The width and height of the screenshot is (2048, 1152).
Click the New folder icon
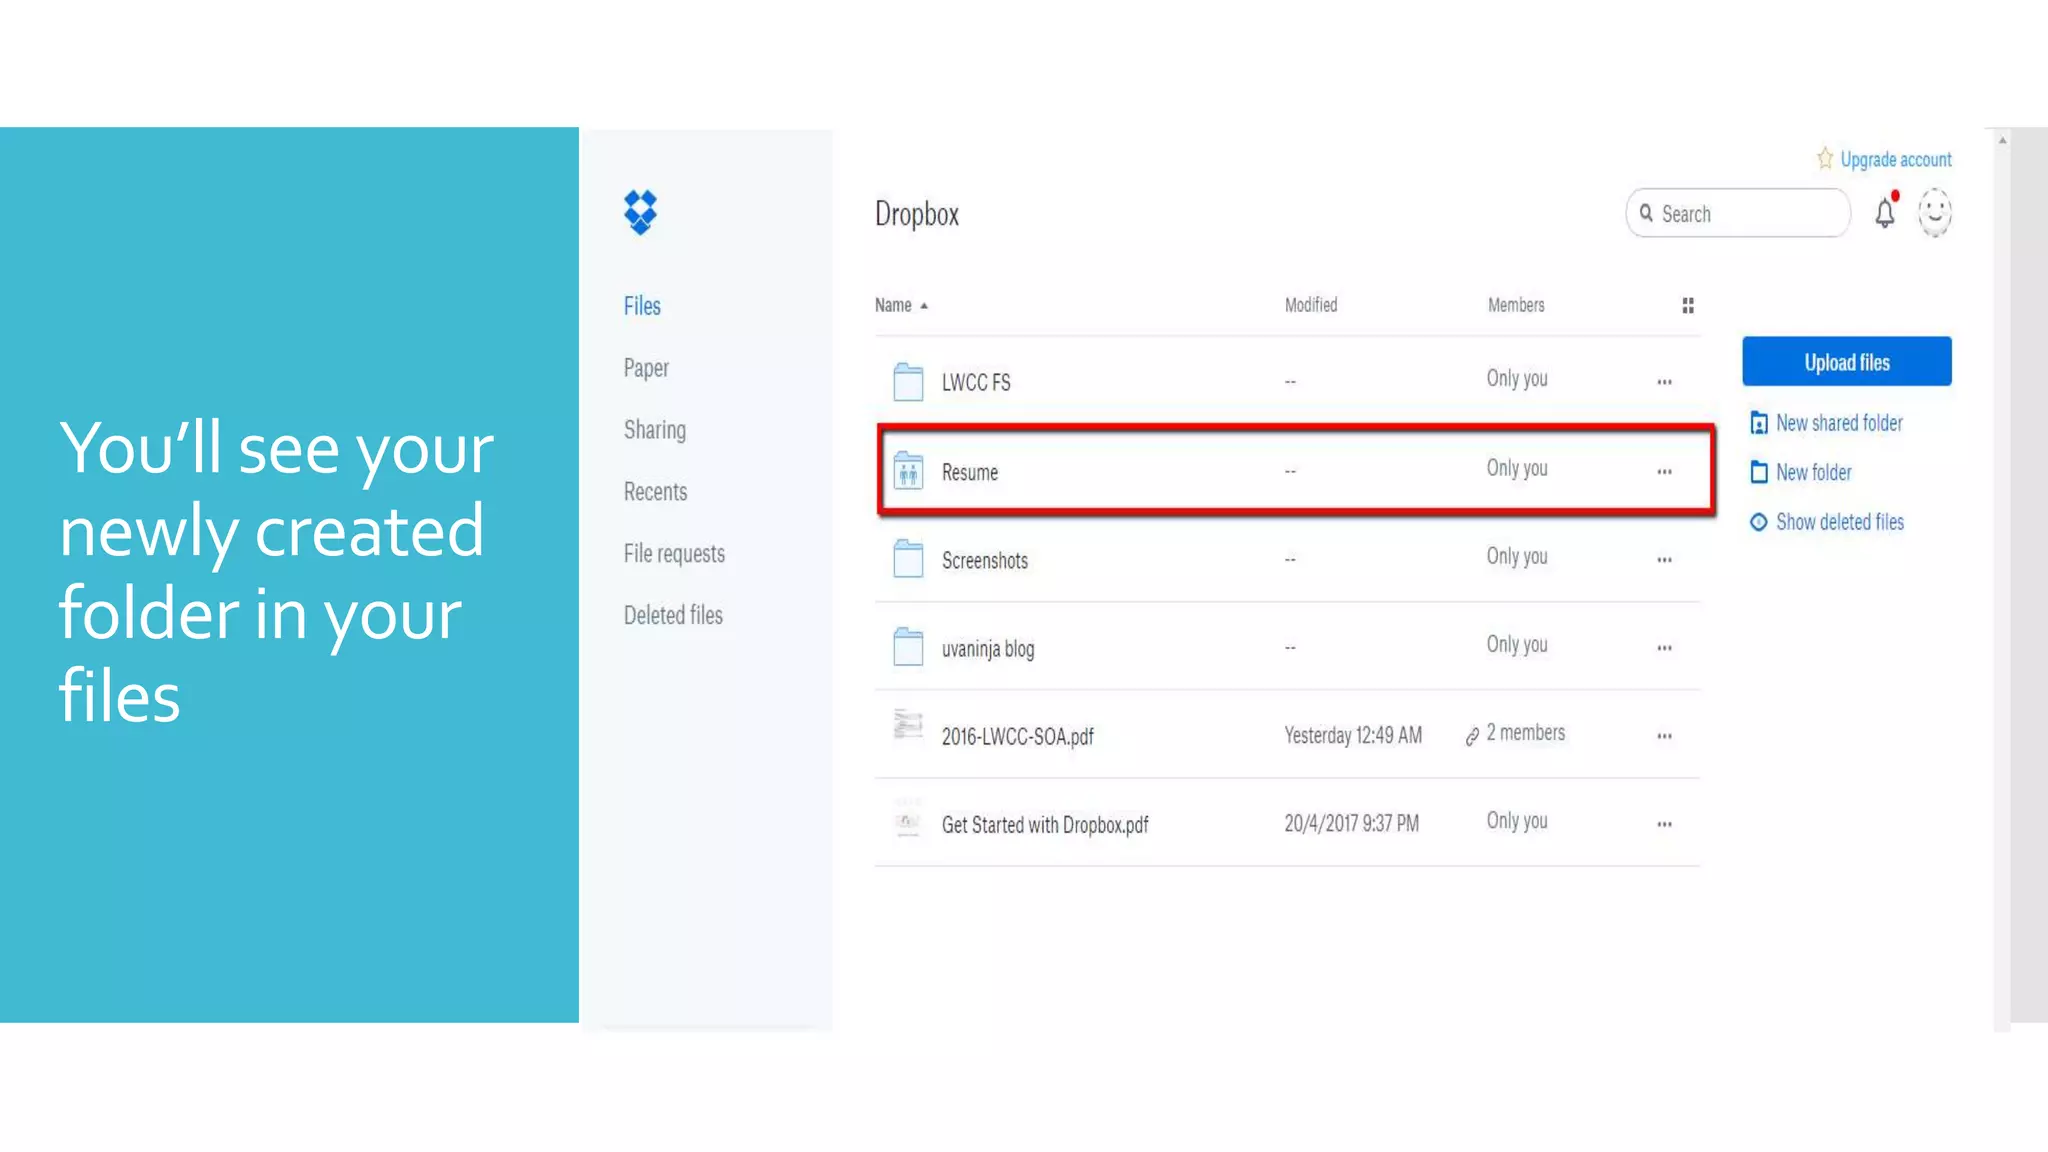(1759, 472)
